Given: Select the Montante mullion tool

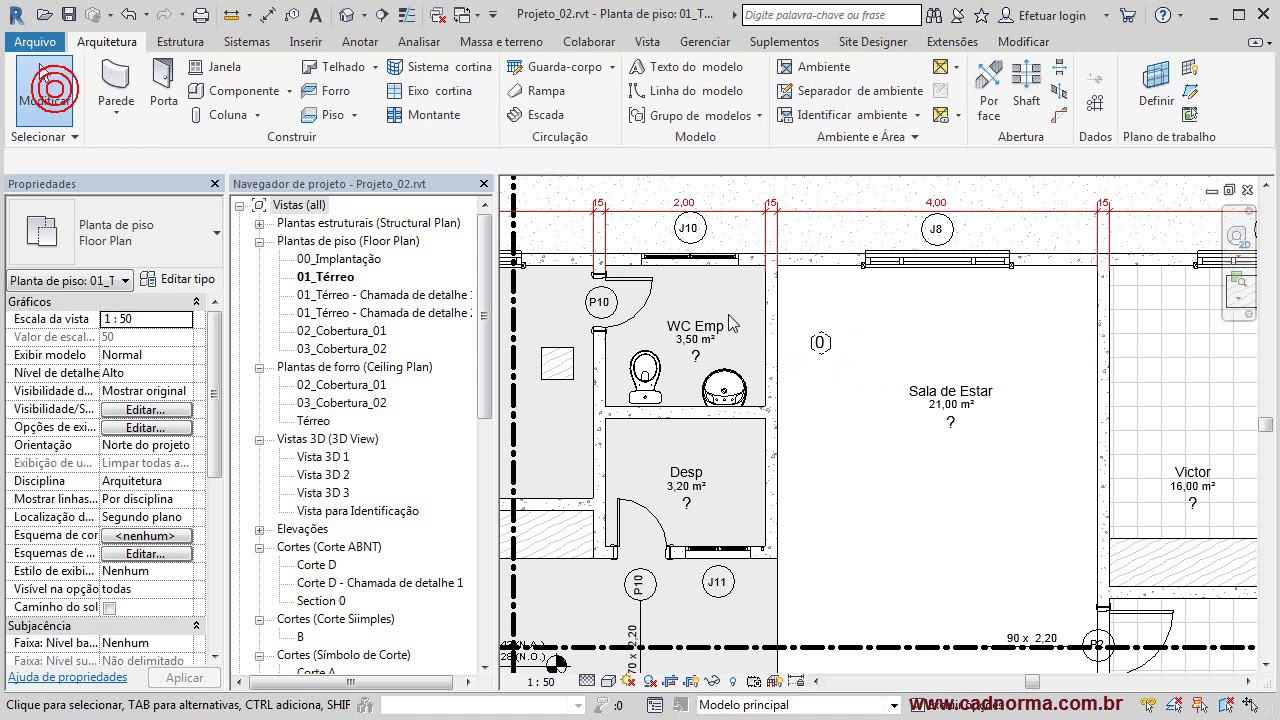Looking at the screenshot, I should (424, 115).
